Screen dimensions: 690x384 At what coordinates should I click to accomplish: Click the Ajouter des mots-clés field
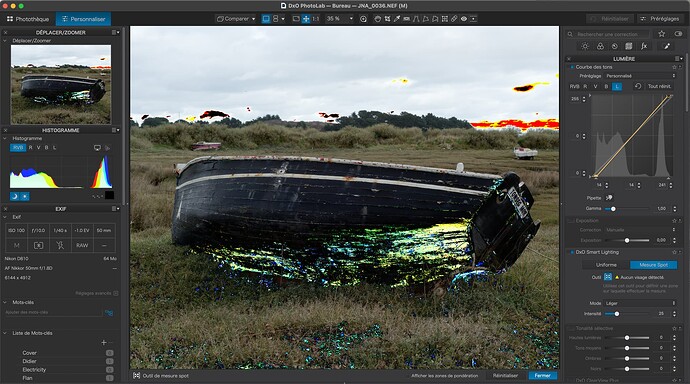pyautogui.click(x=53, y=312)
